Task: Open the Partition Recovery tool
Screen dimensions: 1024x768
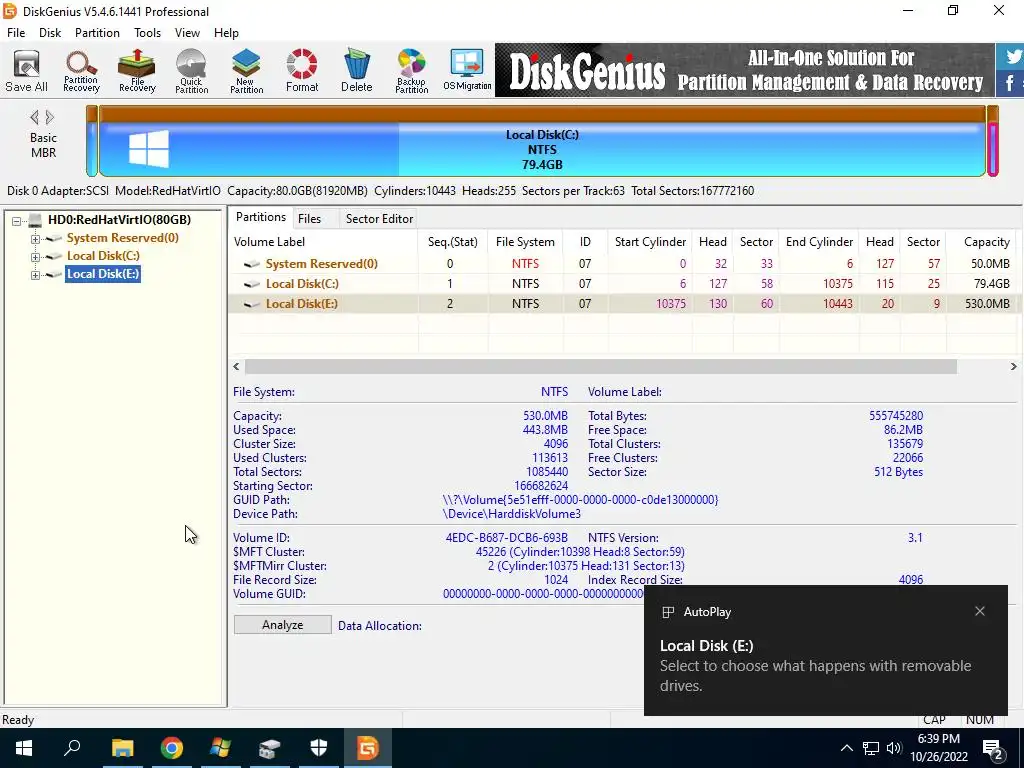Action: (81, 71)
